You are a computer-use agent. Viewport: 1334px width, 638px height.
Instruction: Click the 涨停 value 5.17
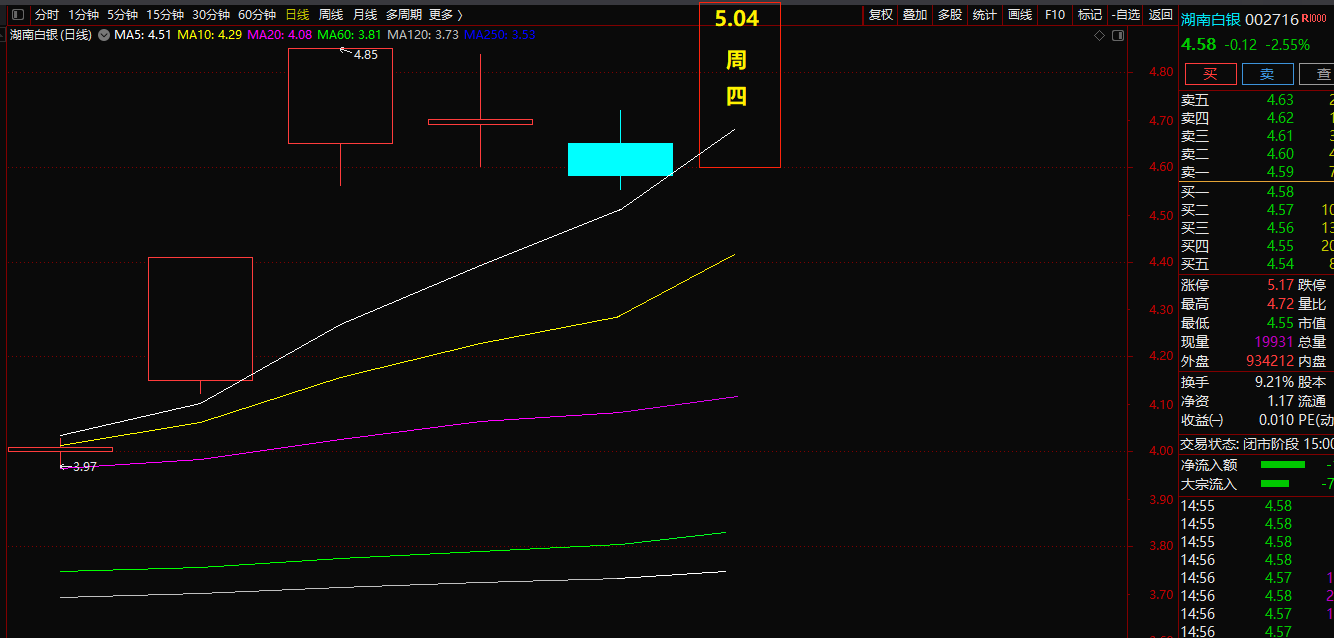1280,285
